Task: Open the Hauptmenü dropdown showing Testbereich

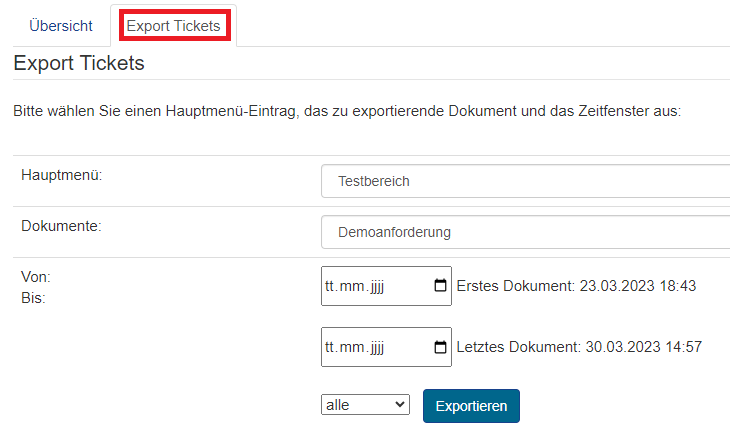Action: (526, 181)
